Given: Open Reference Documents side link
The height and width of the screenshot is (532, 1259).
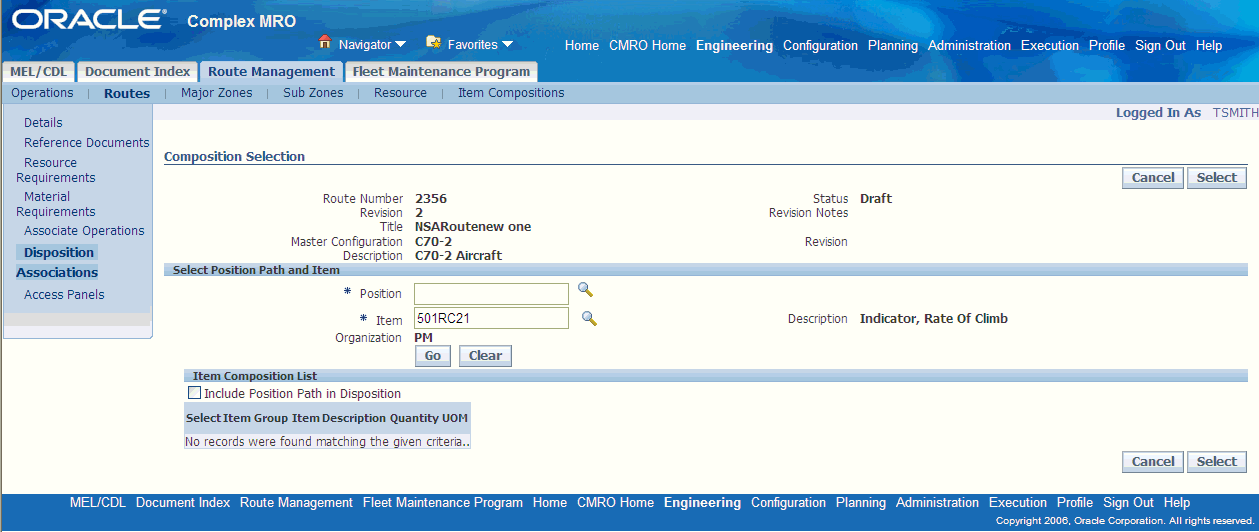Looking at the screenshot, I should [x=87, y=142].
